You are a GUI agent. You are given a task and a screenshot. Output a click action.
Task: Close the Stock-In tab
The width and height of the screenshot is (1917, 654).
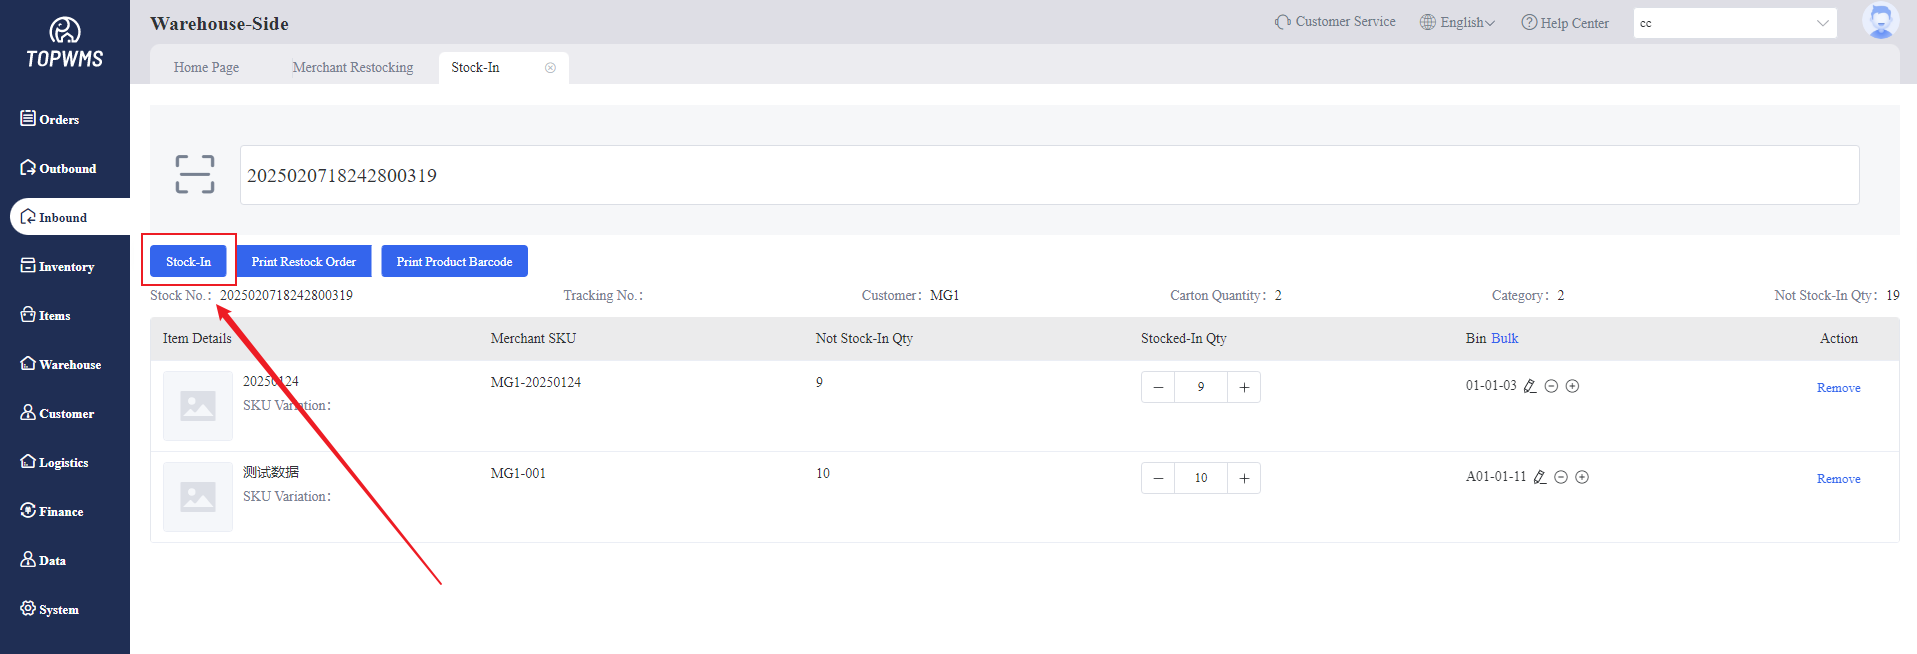tap(550, 68)
